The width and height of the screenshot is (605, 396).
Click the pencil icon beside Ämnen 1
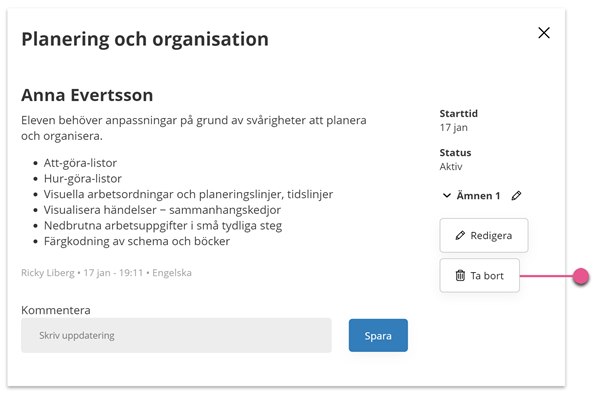(x=516, y=196)
